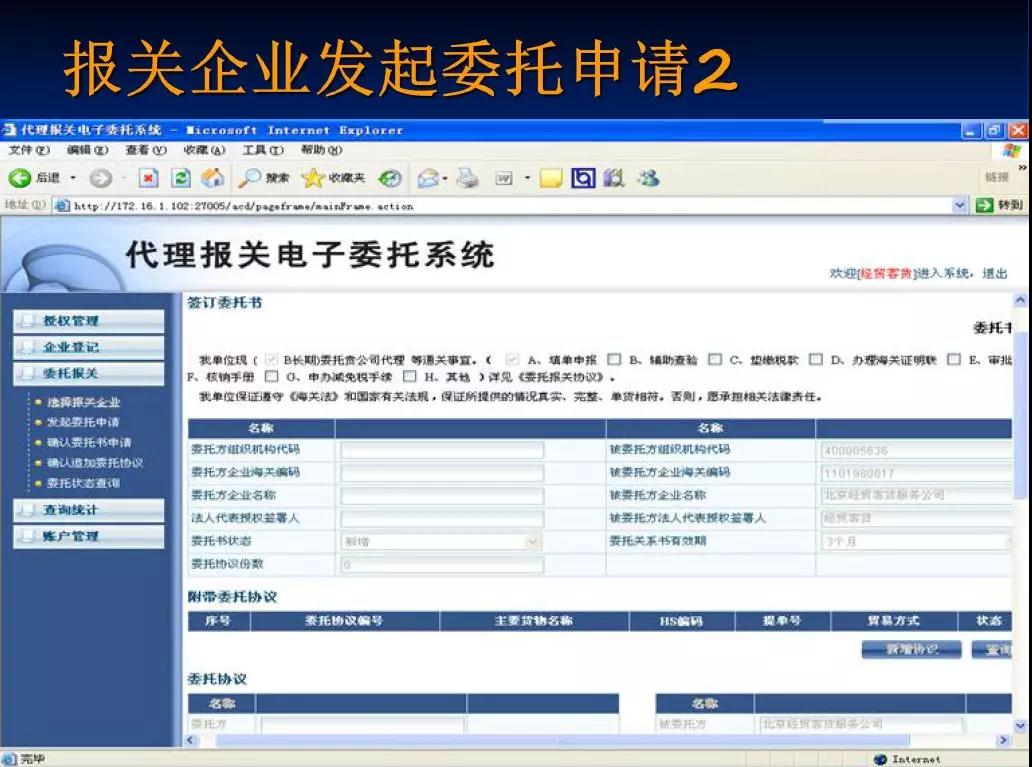Click the 退出 logout link

[994, 273]
